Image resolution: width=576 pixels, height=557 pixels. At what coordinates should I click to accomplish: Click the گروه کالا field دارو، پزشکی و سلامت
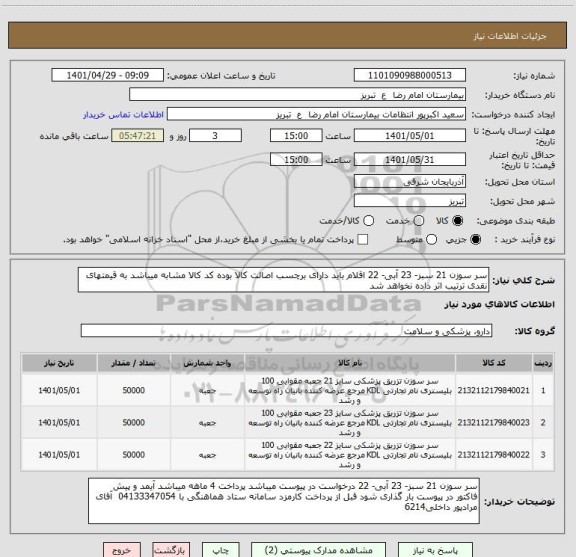tap(286, 331)
